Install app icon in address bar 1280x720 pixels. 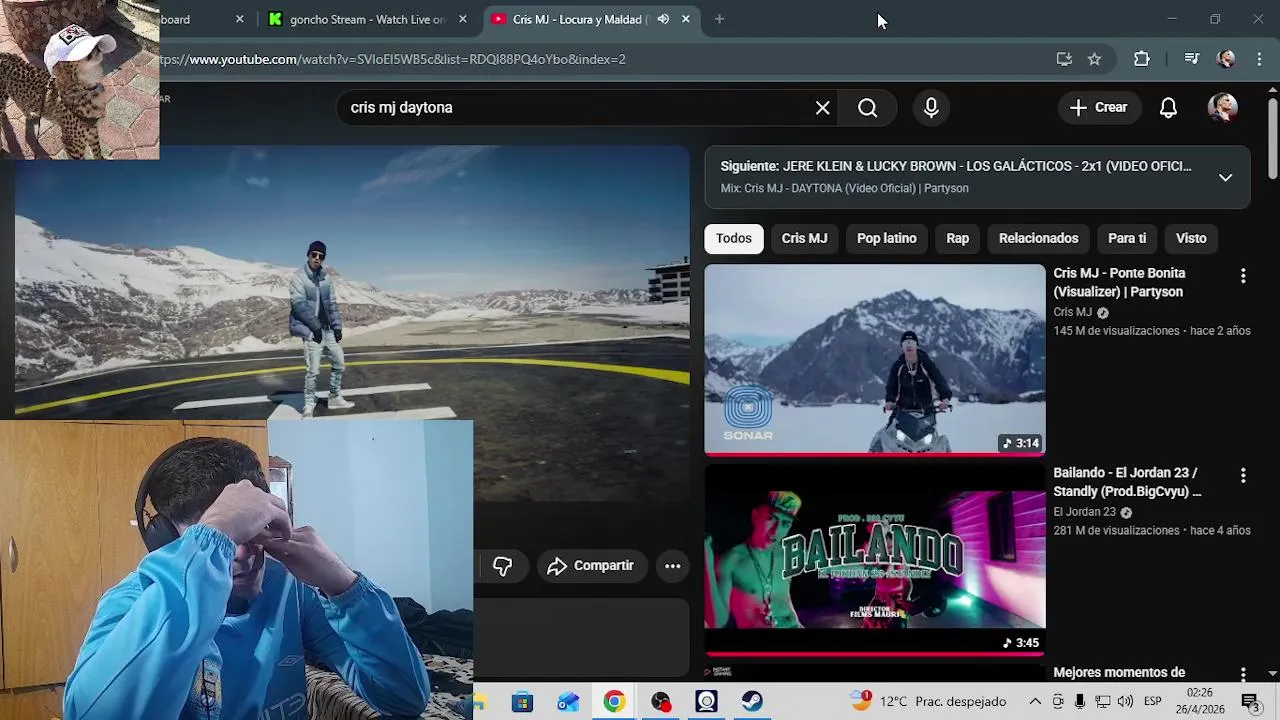[1064, 59]
